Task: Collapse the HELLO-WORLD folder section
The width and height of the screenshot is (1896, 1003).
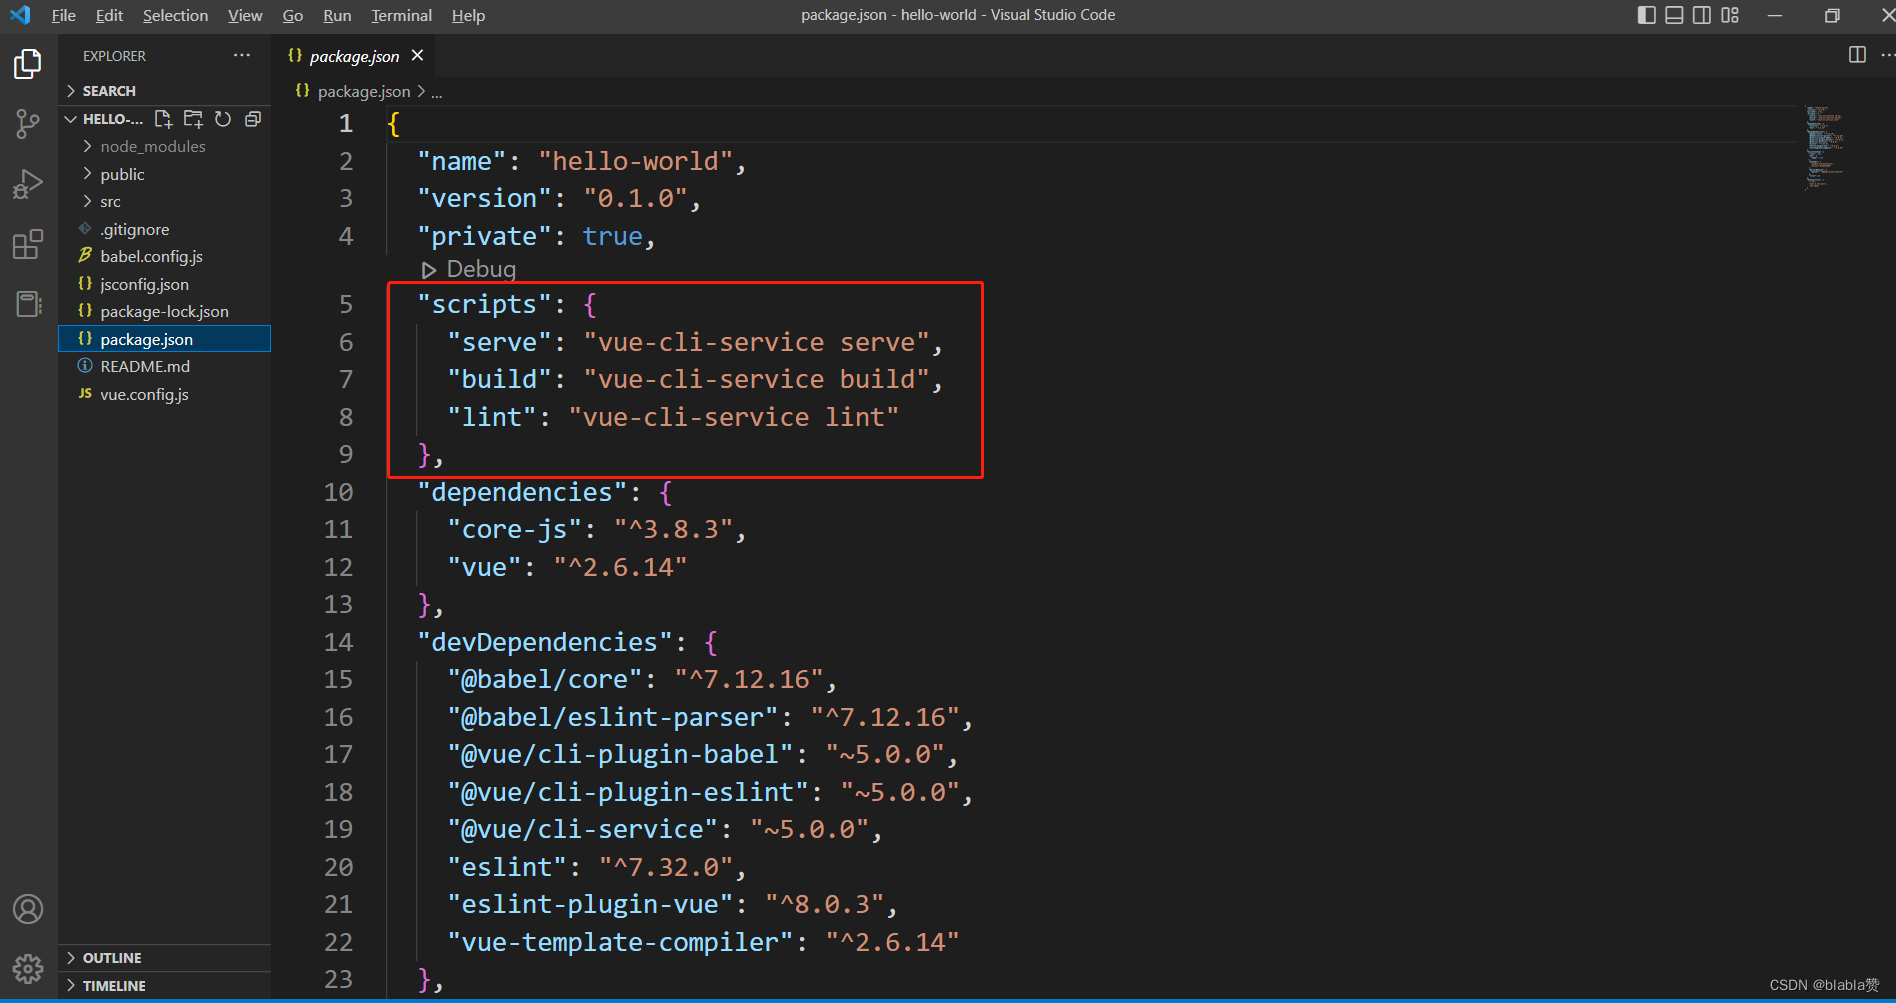Action: pos(104,119)
